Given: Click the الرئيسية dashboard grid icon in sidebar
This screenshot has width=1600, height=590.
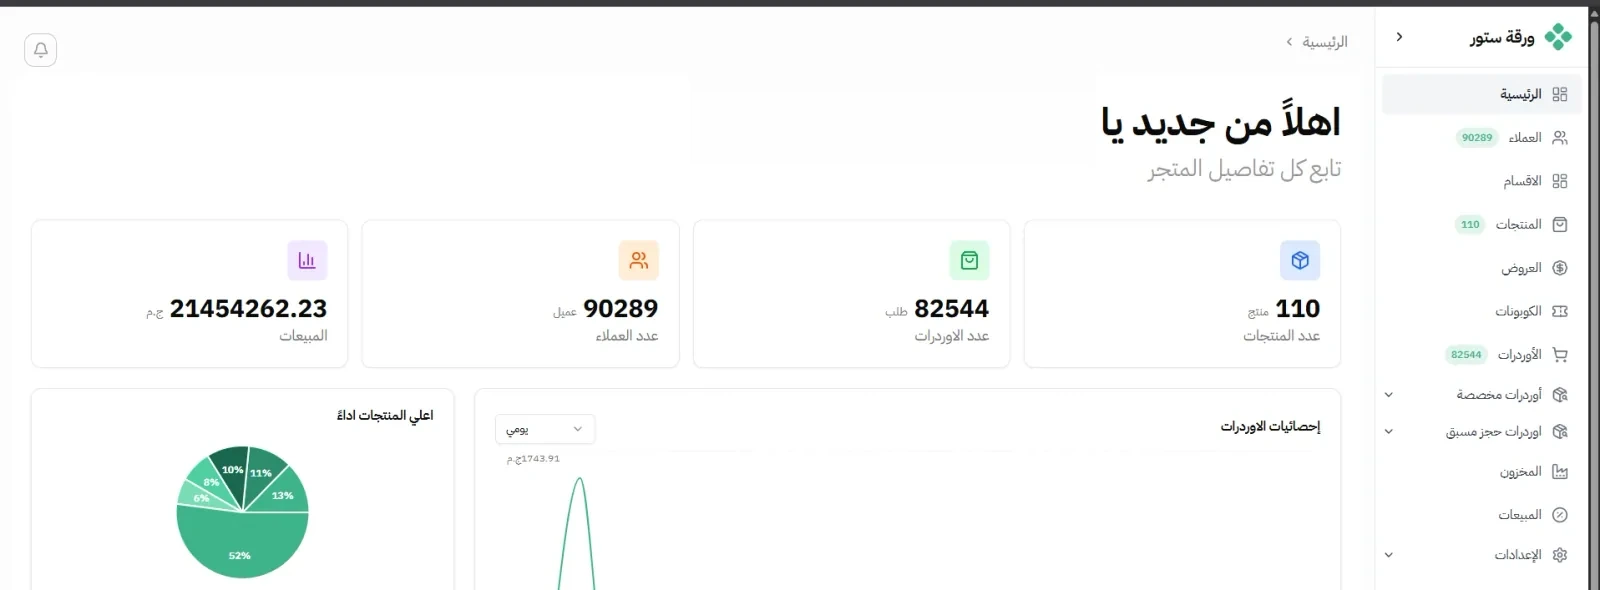Looking at the screenshot, I should (1560, 94).
